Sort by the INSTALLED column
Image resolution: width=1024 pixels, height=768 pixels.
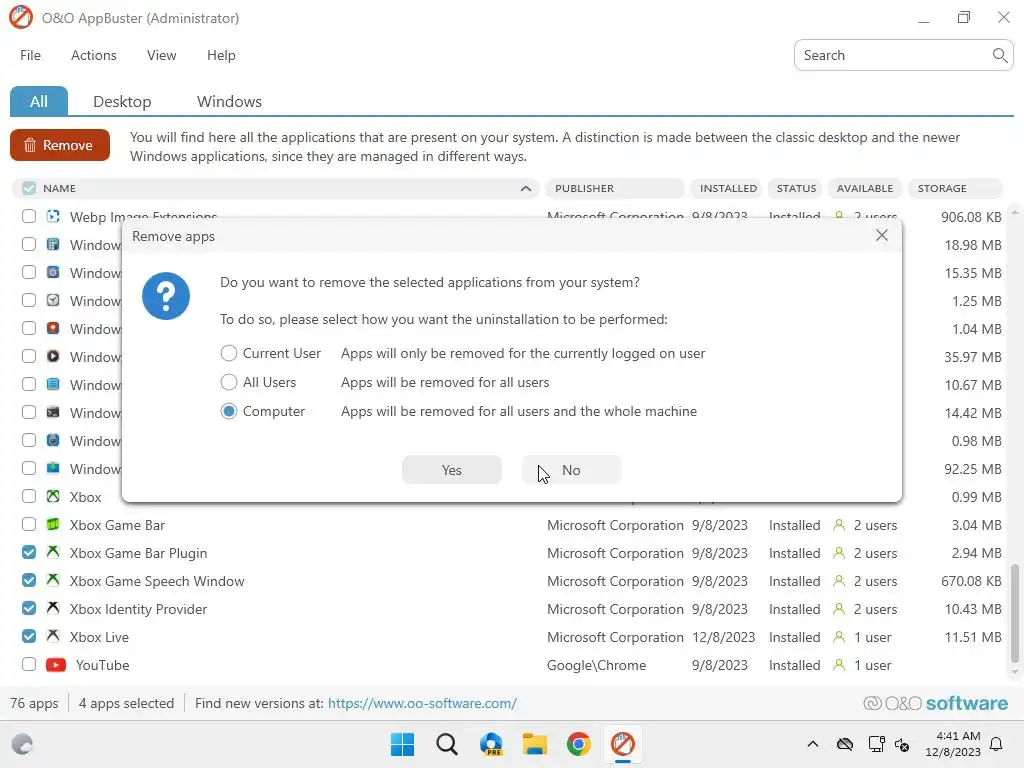click(728, 188)
